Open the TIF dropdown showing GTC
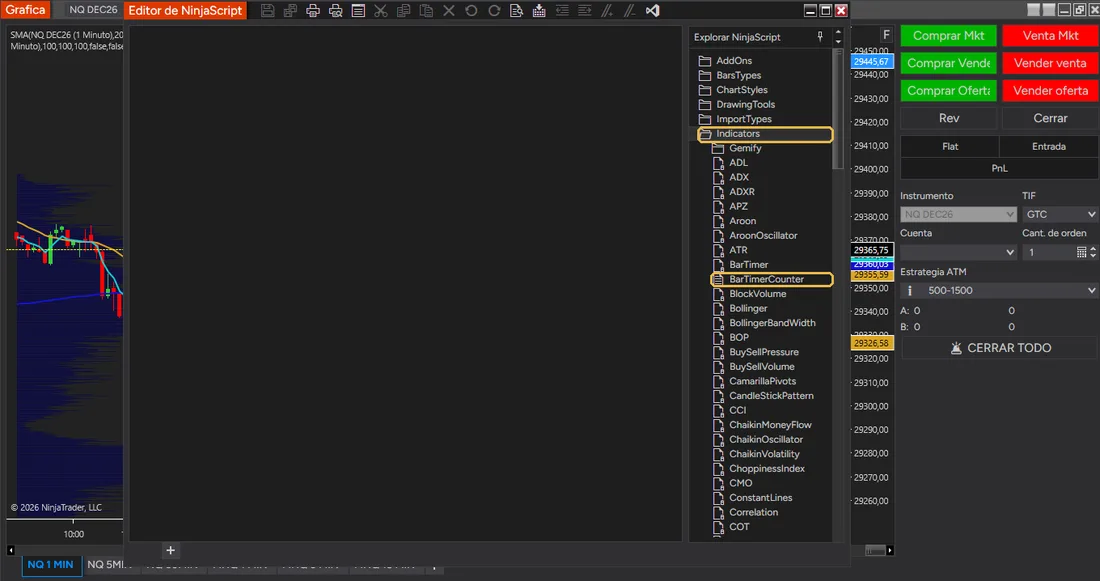This screenshot has width=1100, height=581. pyautogui.click(x=1060, y=214)
